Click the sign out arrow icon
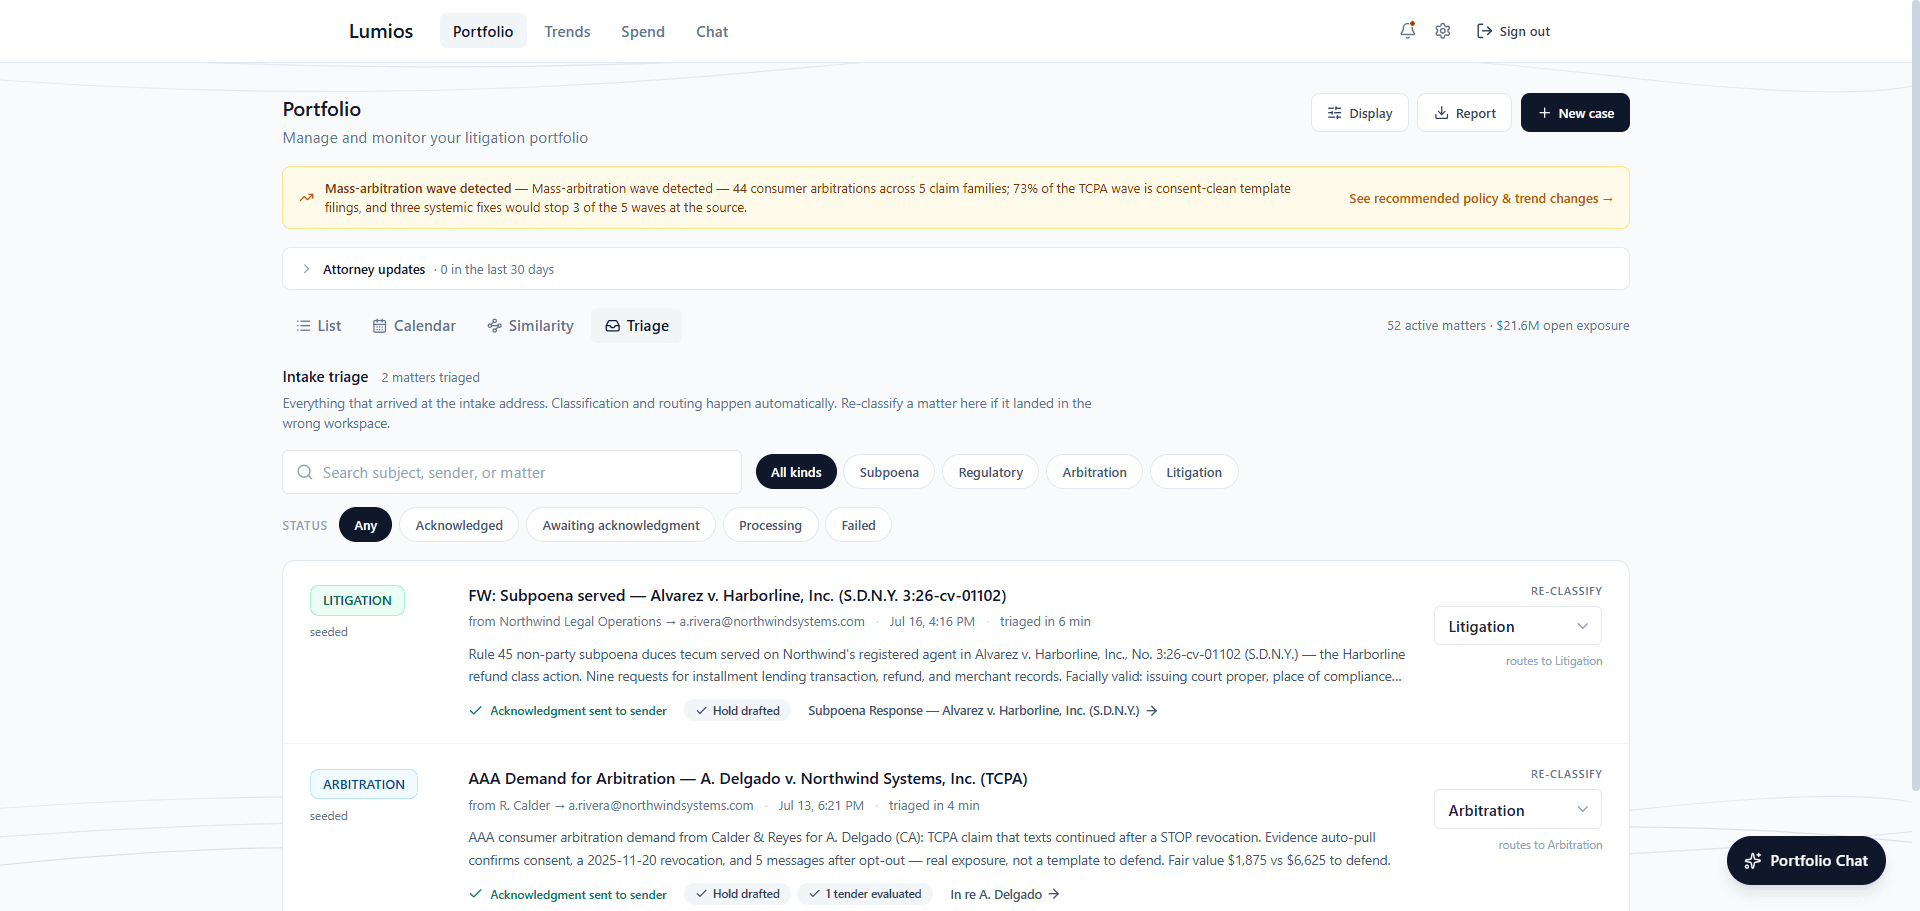 (1484, 31)
